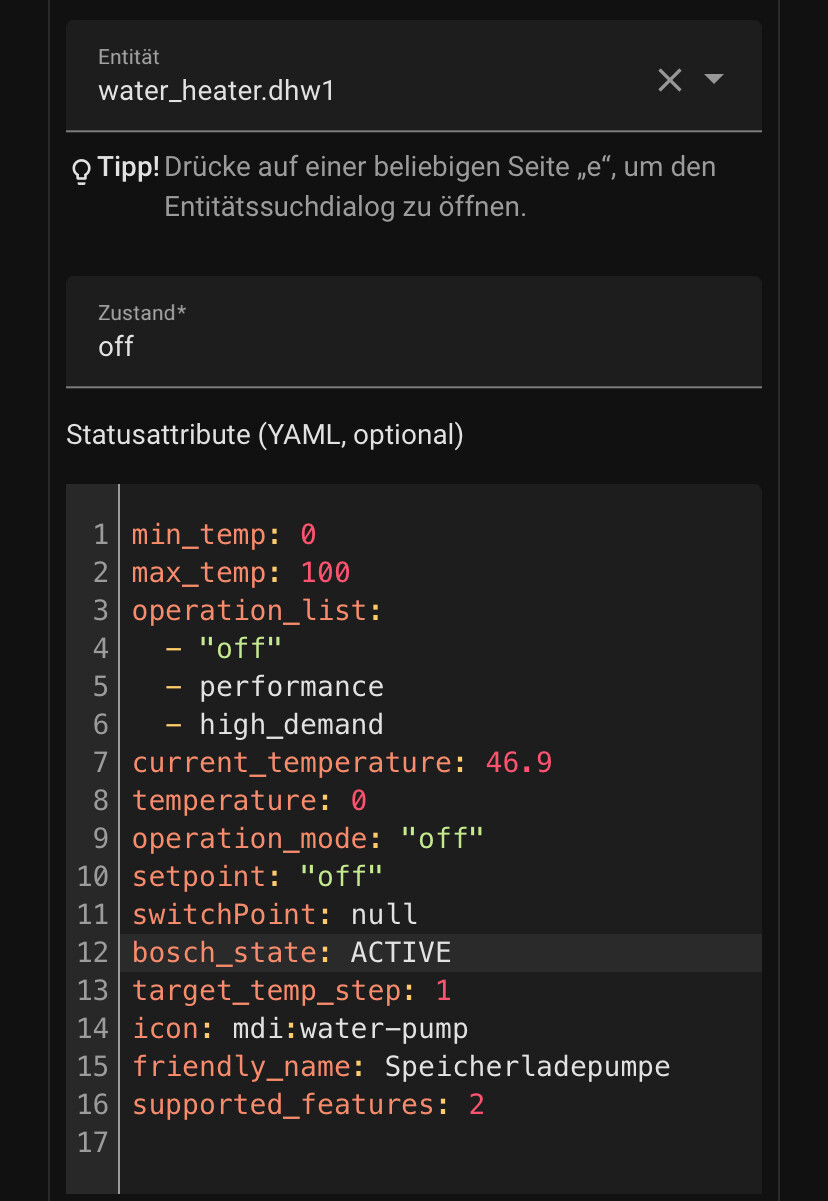
Task: Select the performance list entry
Action: tap(291, 687)
